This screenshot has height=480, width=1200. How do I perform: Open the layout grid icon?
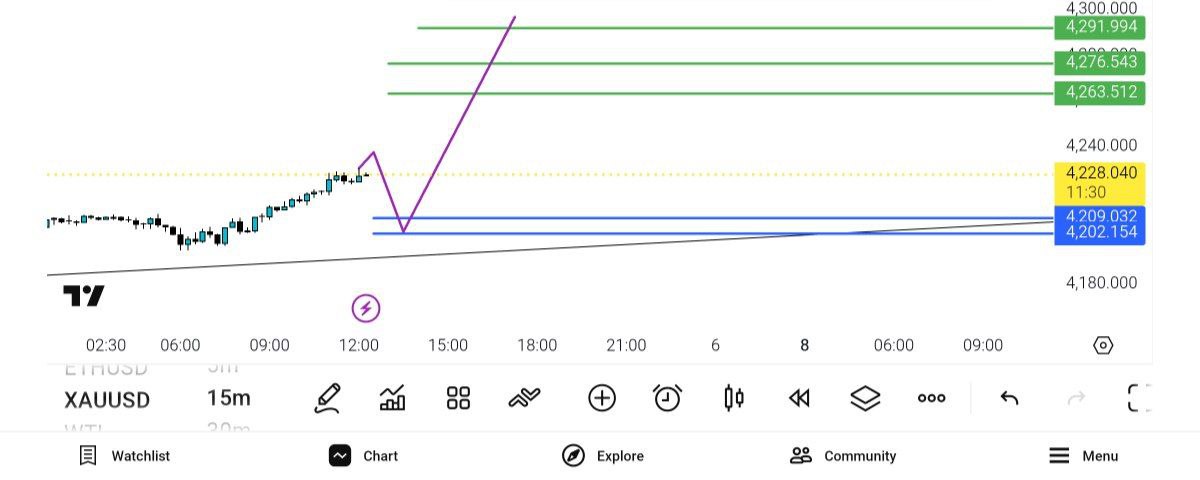(458, 398)
